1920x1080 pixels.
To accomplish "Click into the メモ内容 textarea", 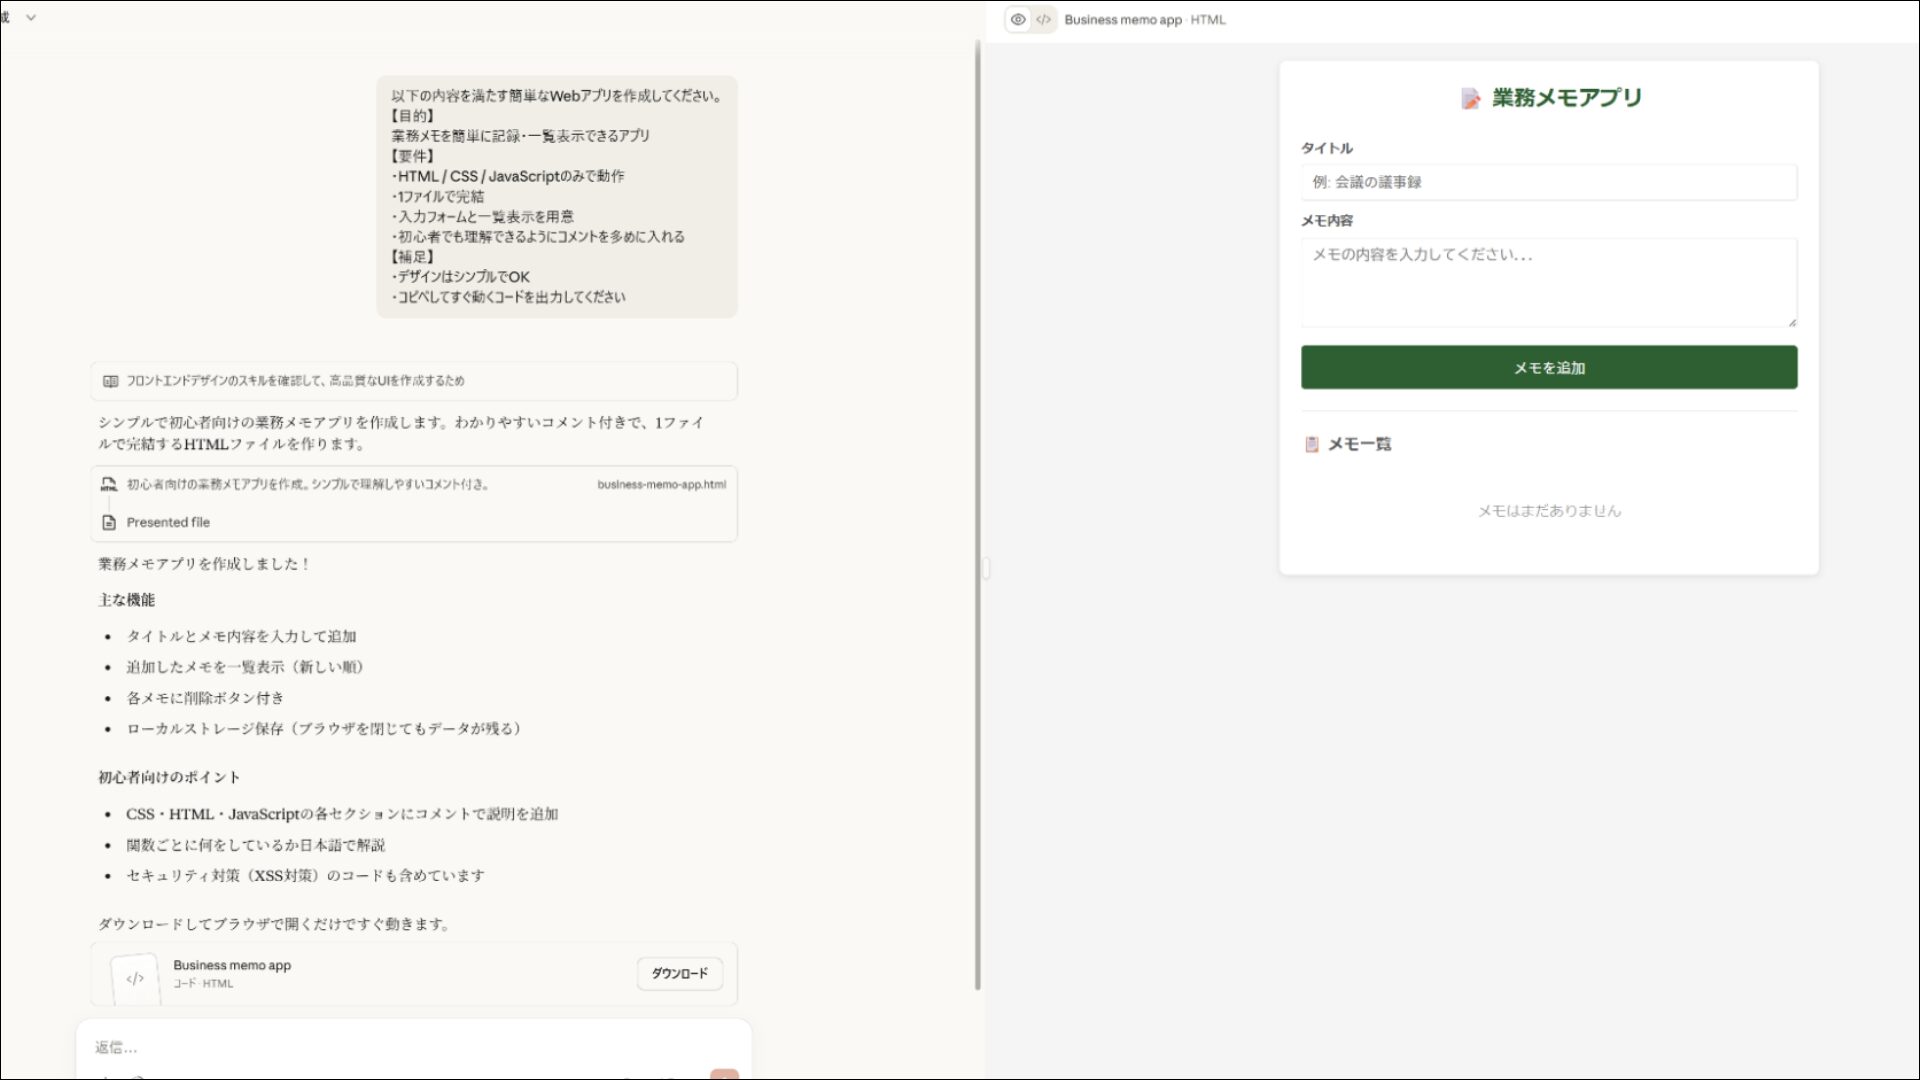I will click(x=1548, y=283).
